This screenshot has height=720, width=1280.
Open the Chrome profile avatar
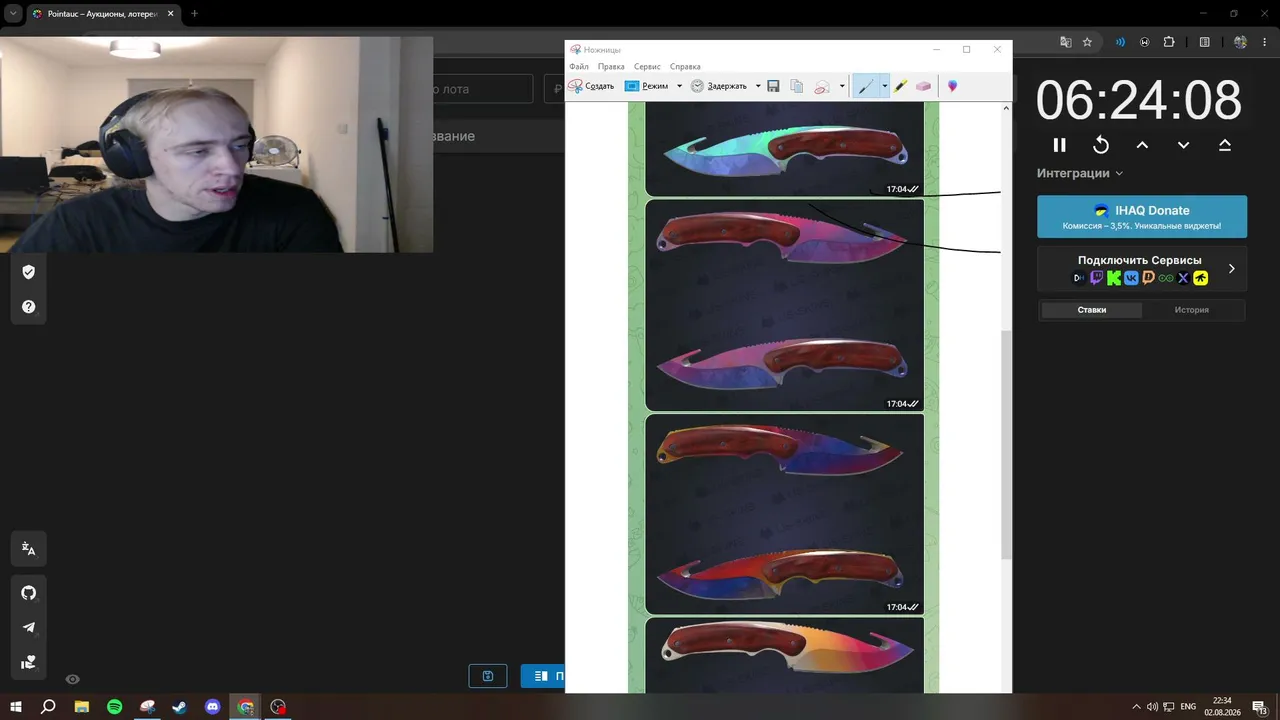(1240, 42)
